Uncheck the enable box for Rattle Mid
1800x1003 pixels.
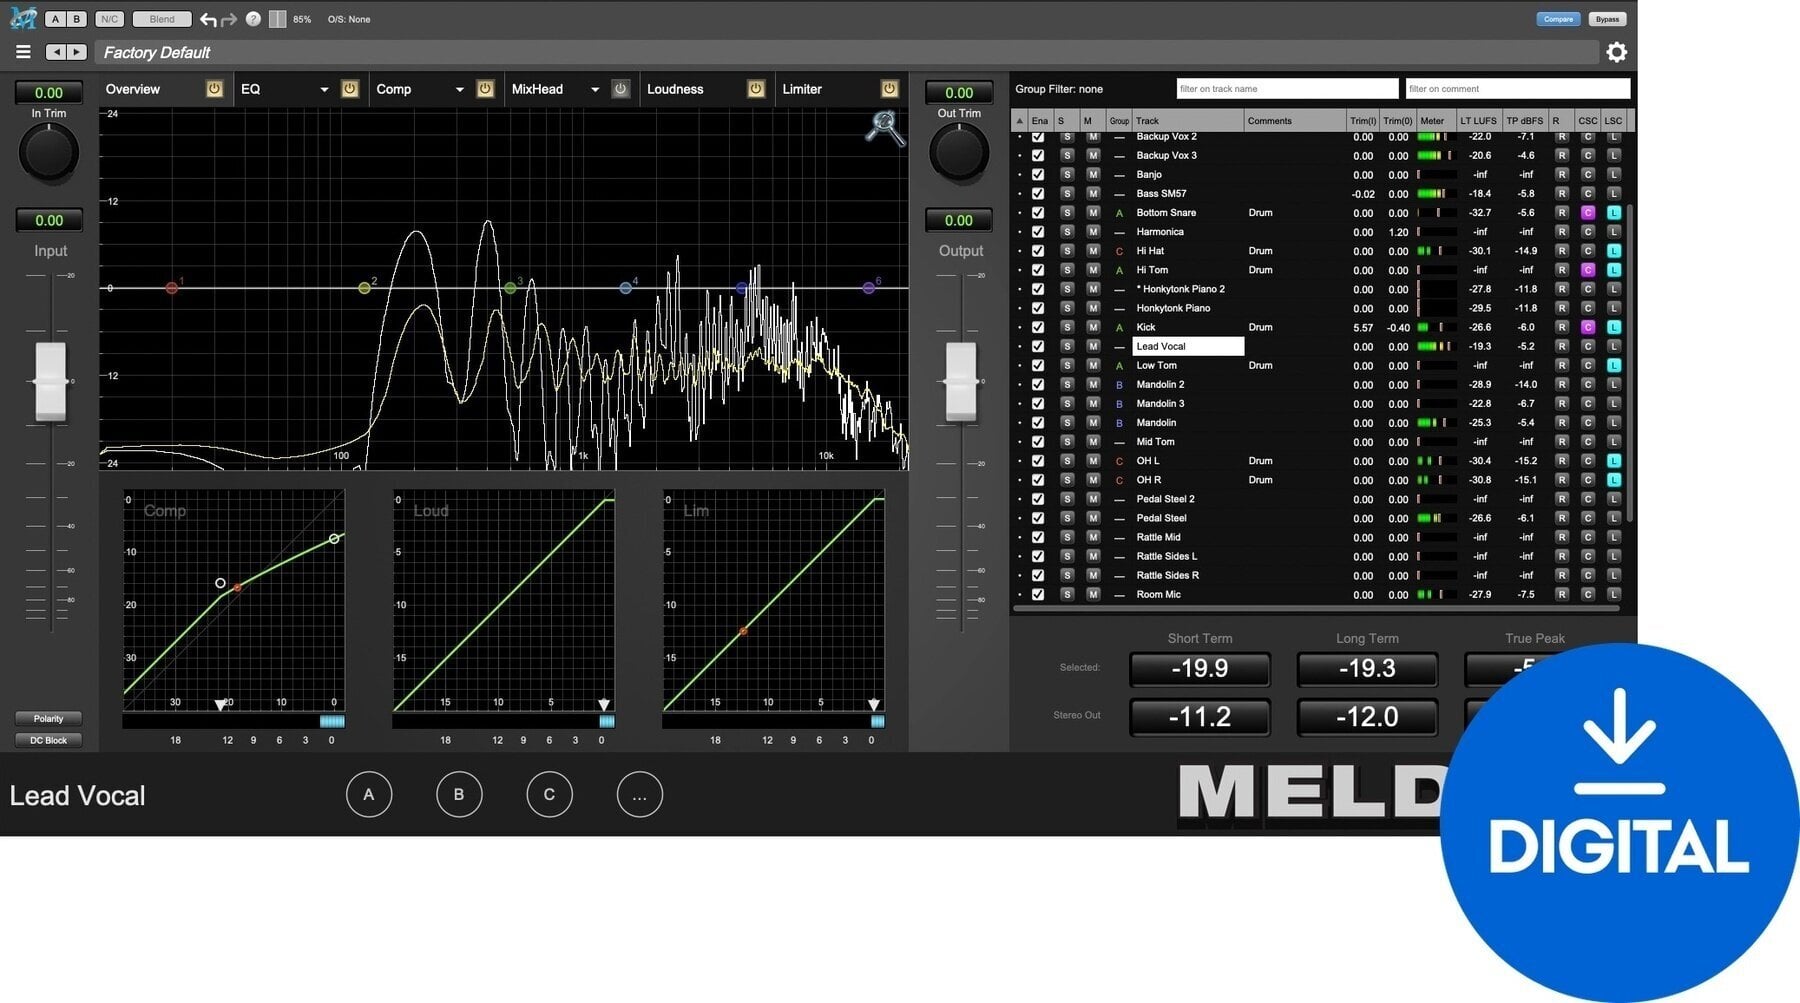1038,537
